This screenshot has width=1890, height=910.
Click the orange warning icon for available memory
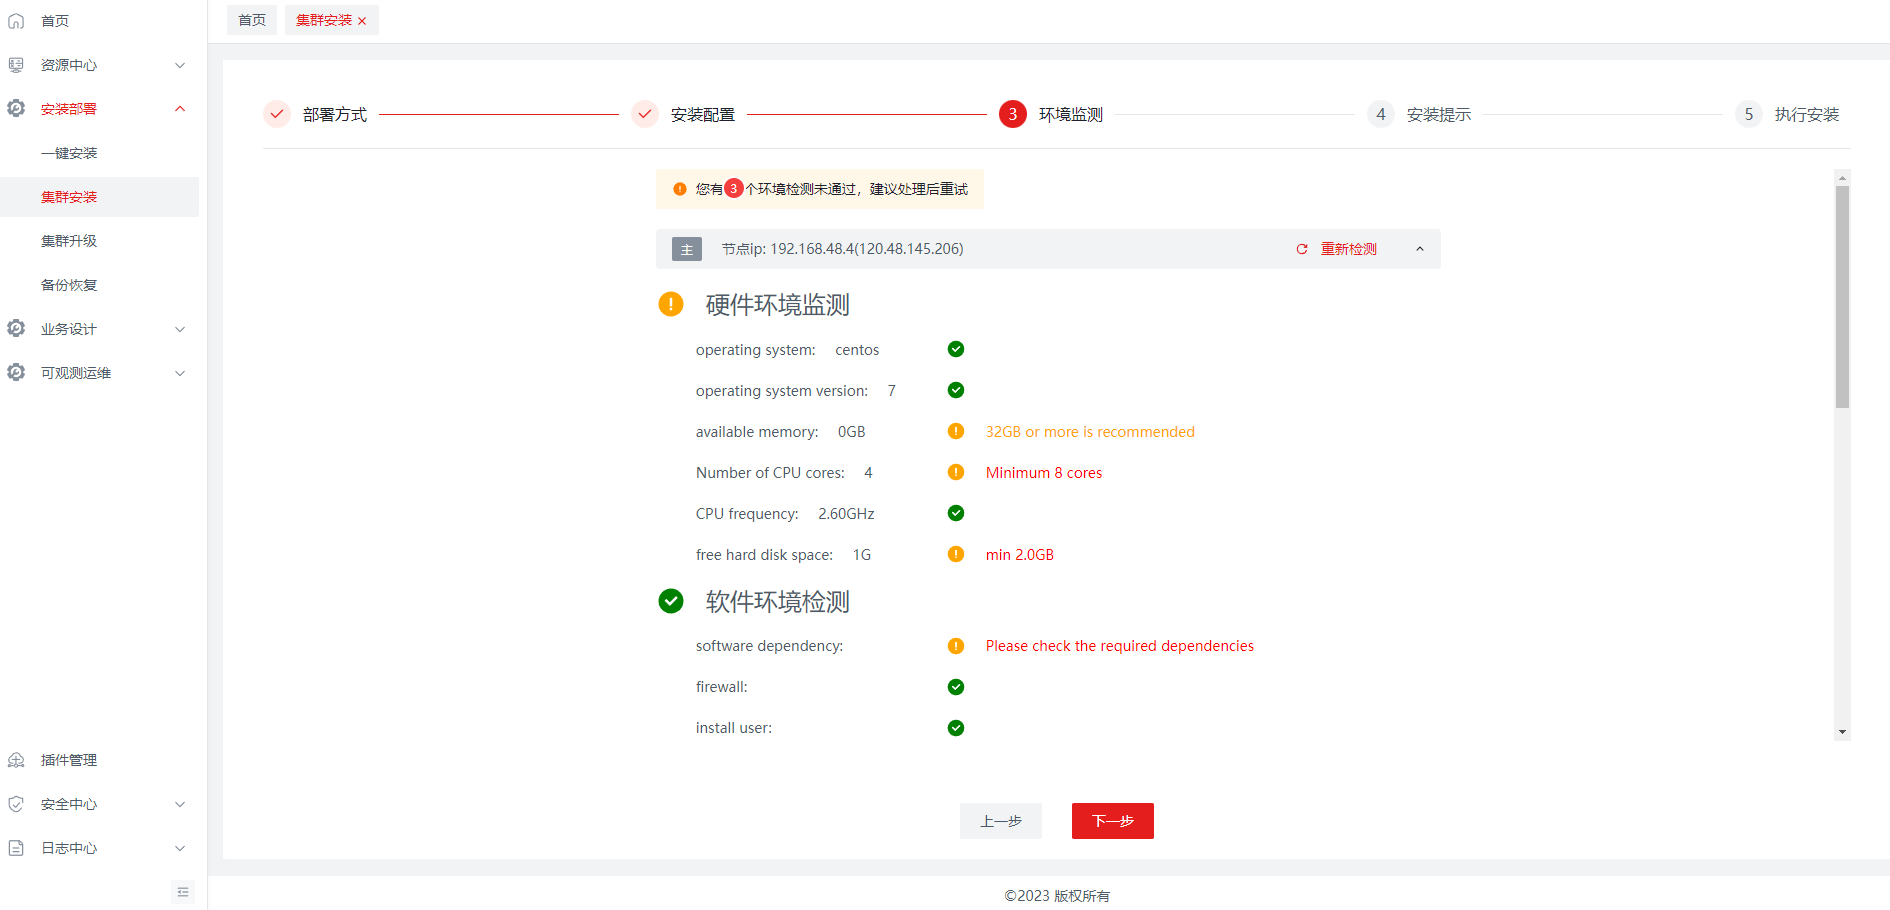(x=956, y=431)
